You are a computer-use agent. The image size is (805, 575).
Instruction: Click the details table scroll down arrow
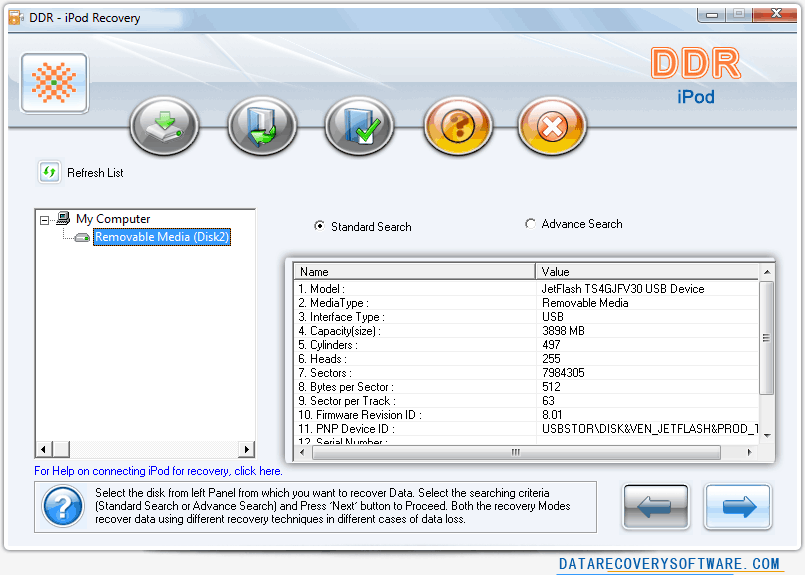[766, 436]
